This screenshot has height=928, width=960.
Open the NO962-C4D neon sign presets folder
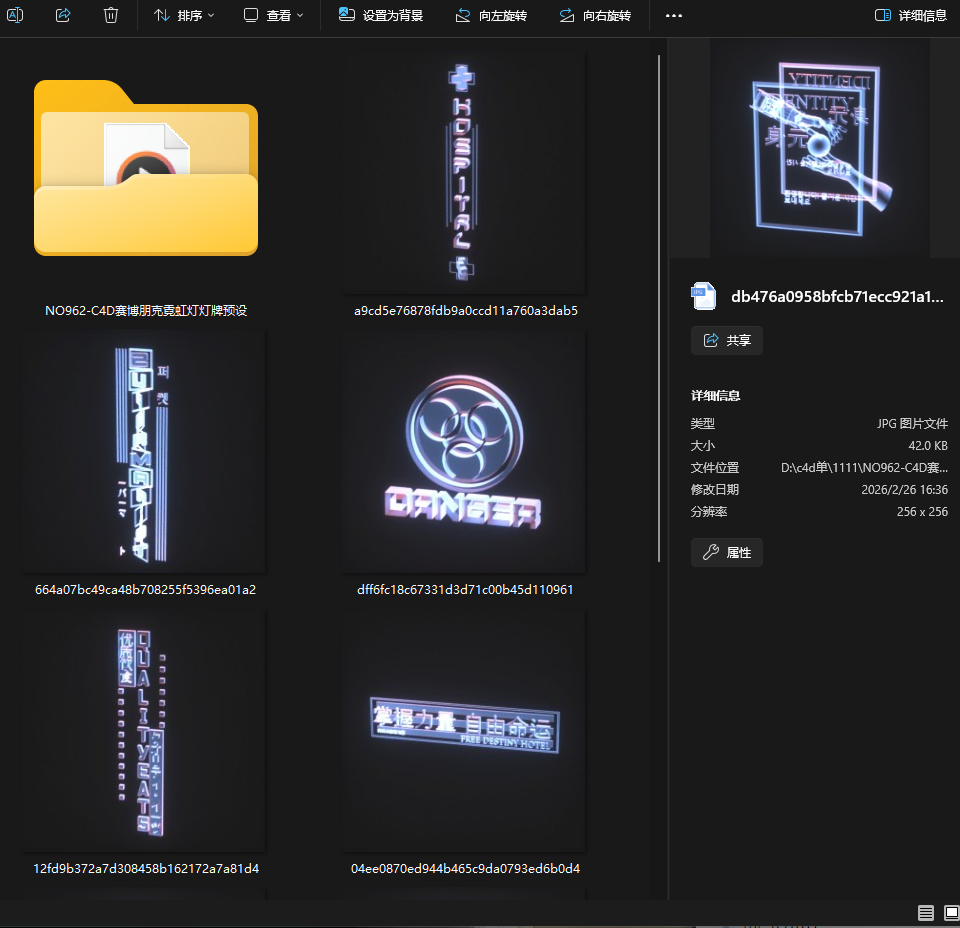pyautogui.click(x=146, y=170)
